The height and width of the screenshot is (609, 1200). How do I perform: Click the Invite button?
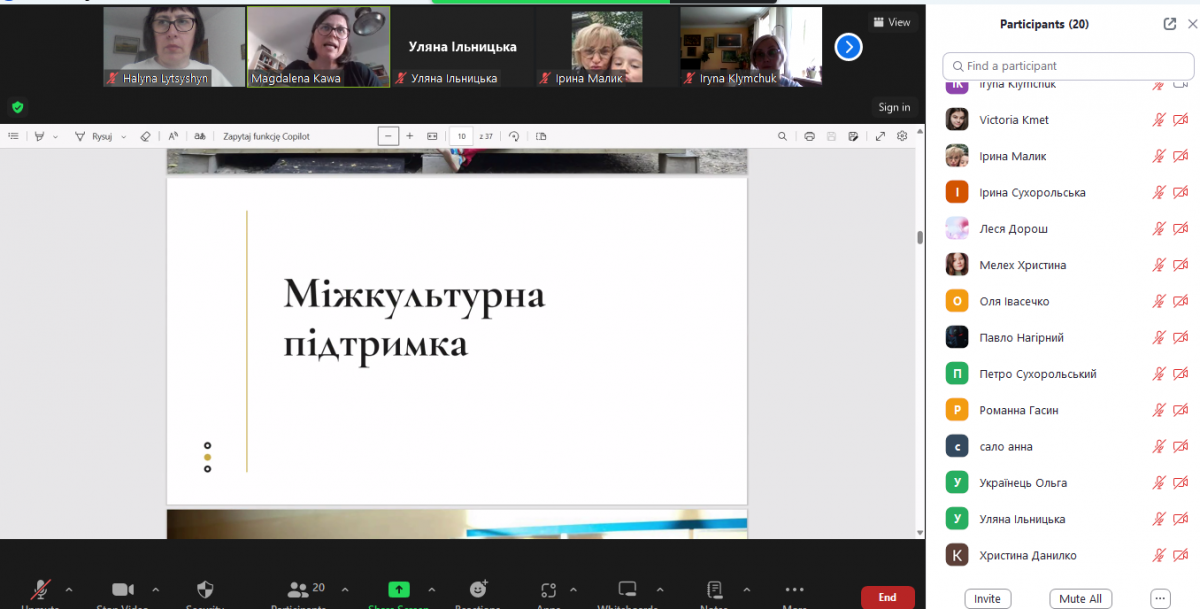(x=987, y=598)
